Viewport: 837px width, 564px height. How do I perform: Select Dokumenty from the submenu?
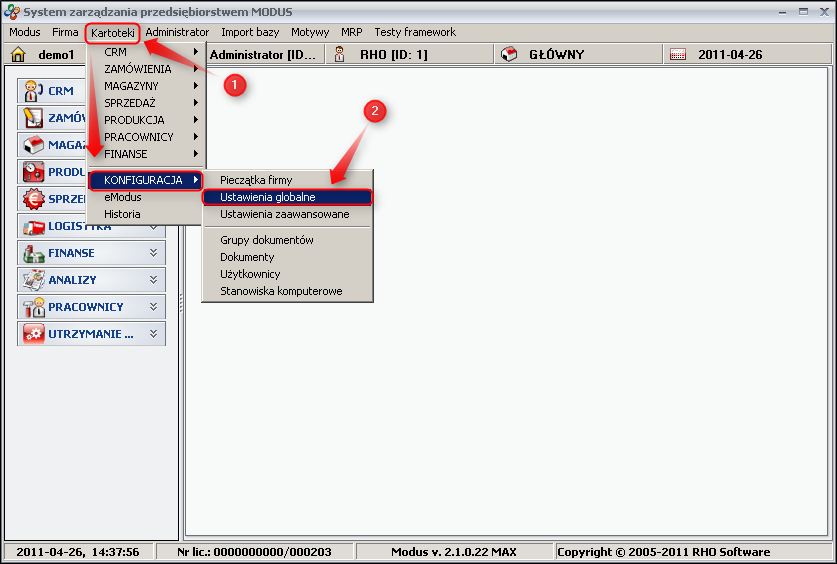click(x=287, y=257)
